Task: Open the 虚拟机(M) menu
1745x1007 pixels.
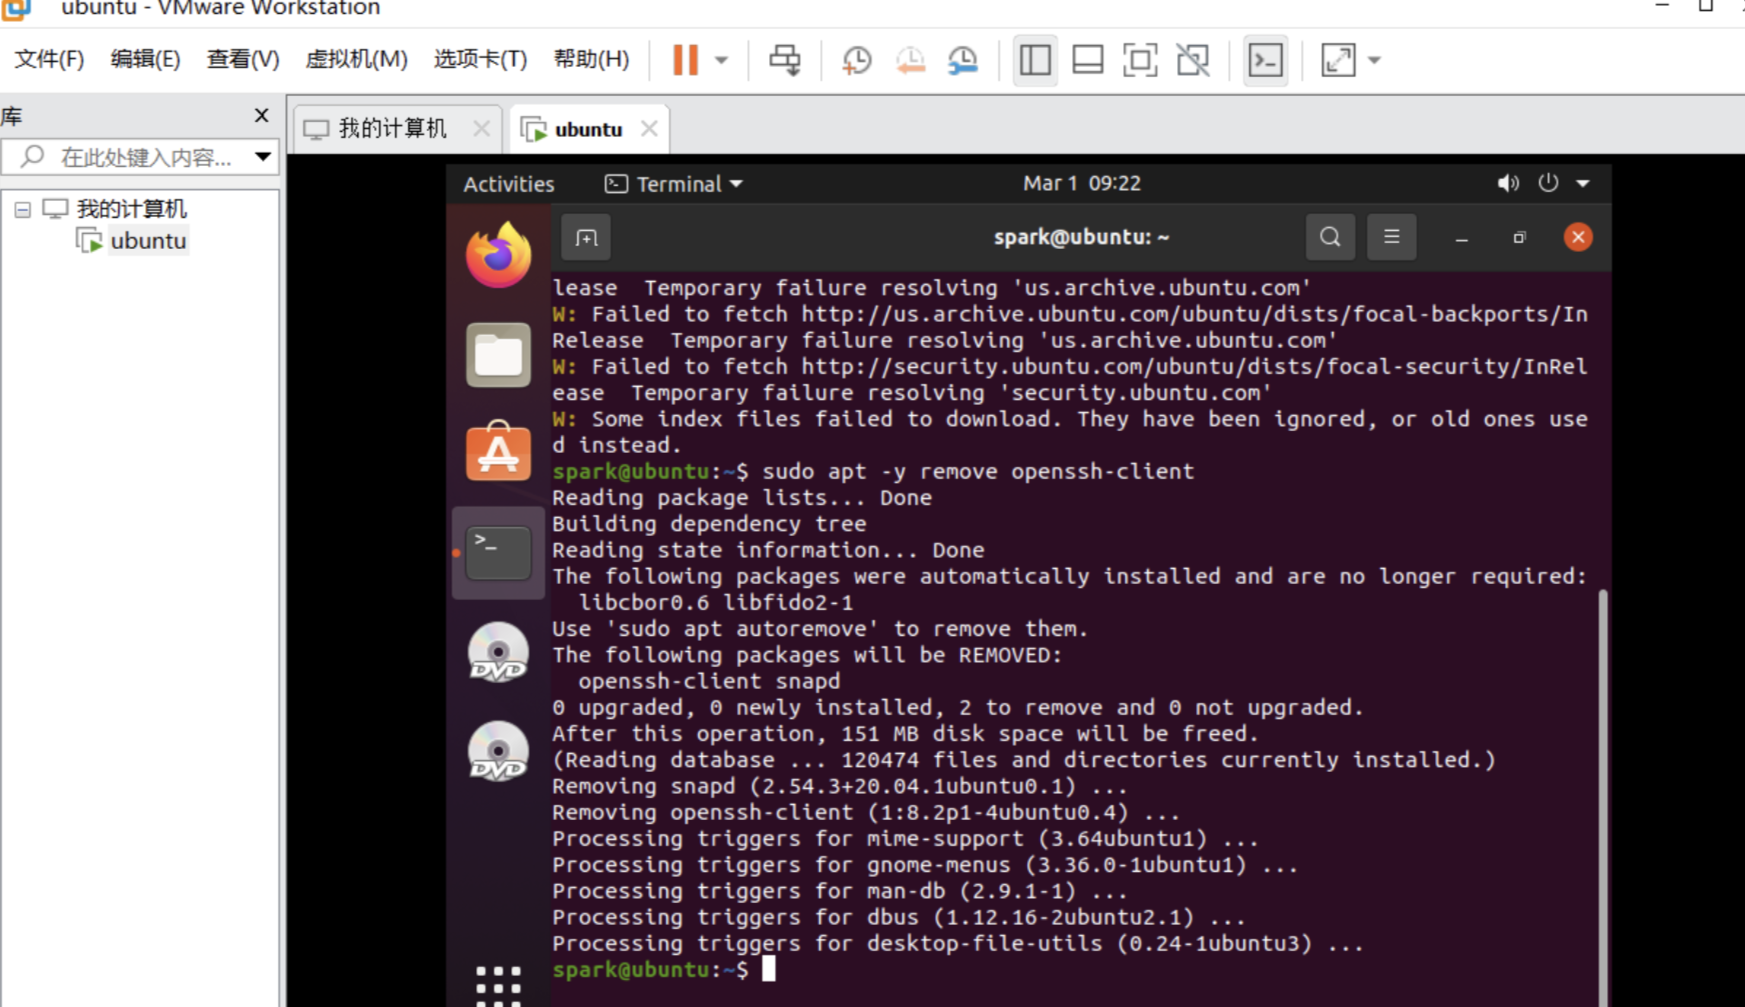Action: (355, 59)
